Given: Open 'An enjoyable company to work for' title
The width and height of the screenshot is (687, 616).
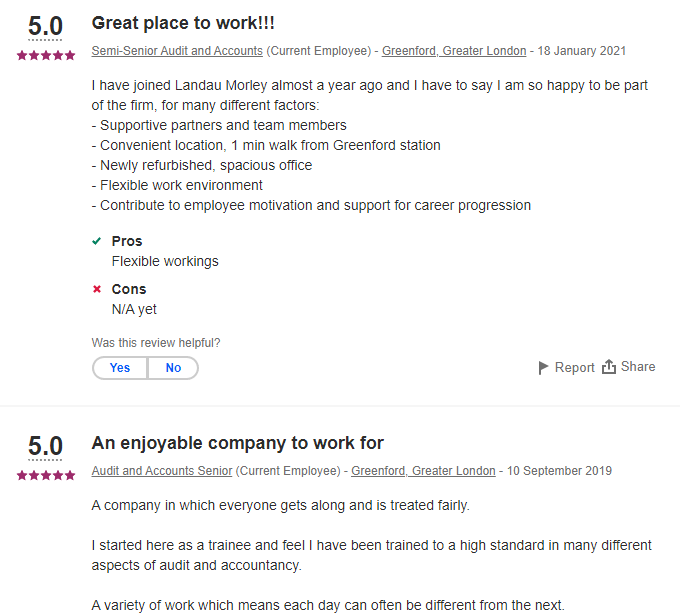Looking at the screenshot, I should click(x=237, y=443).
